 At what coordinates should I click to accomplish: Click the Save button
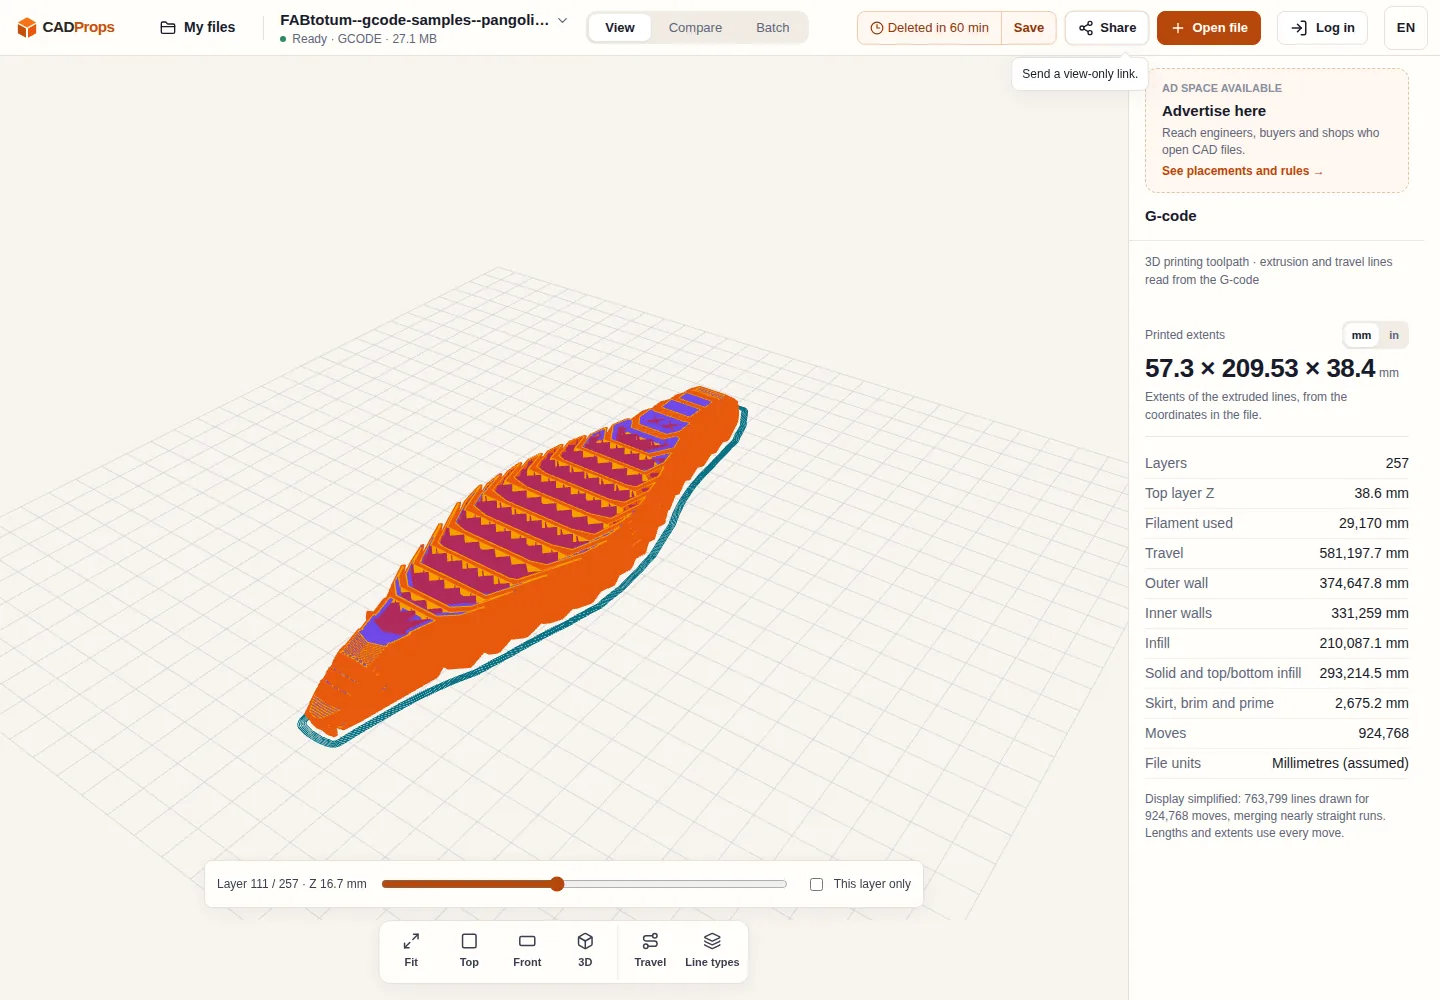[1029, 28]
